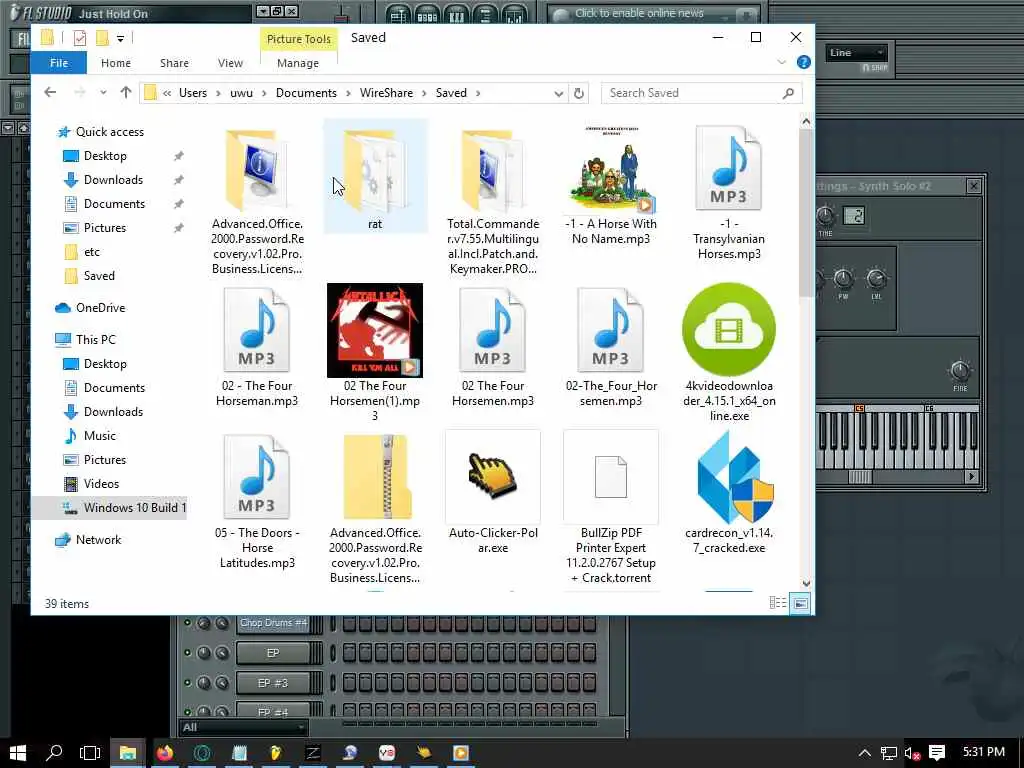The image size is (1024, 768).
Task: Select the Auto-Clicker-Polar.exe icon
Action: (x=493, y=477)
